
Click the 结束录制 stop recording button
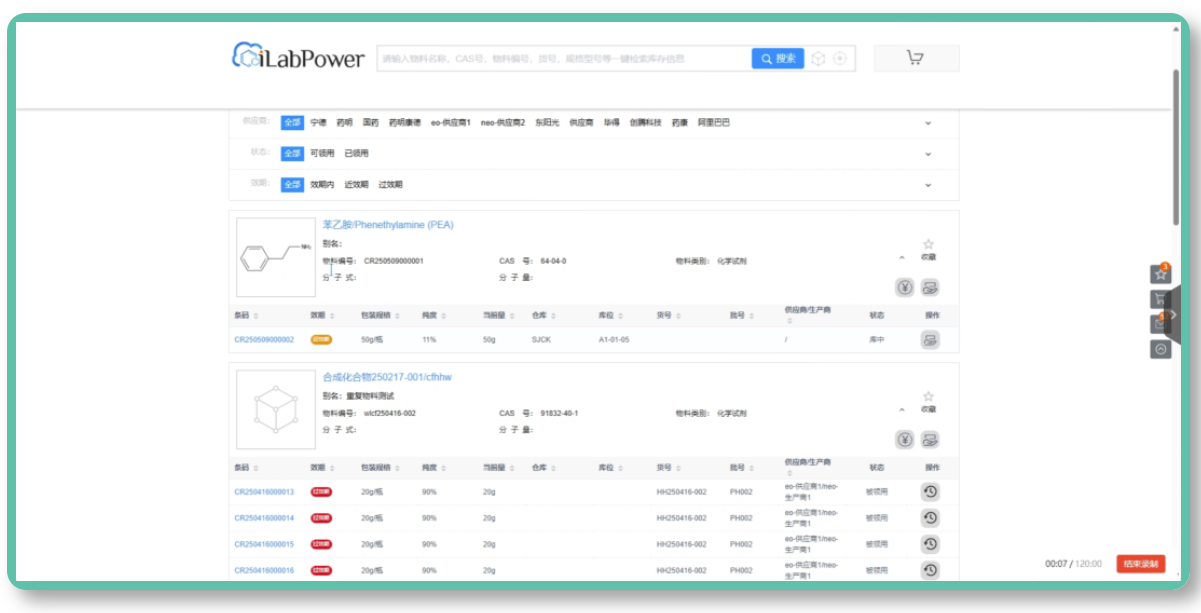pos(1141,564)
